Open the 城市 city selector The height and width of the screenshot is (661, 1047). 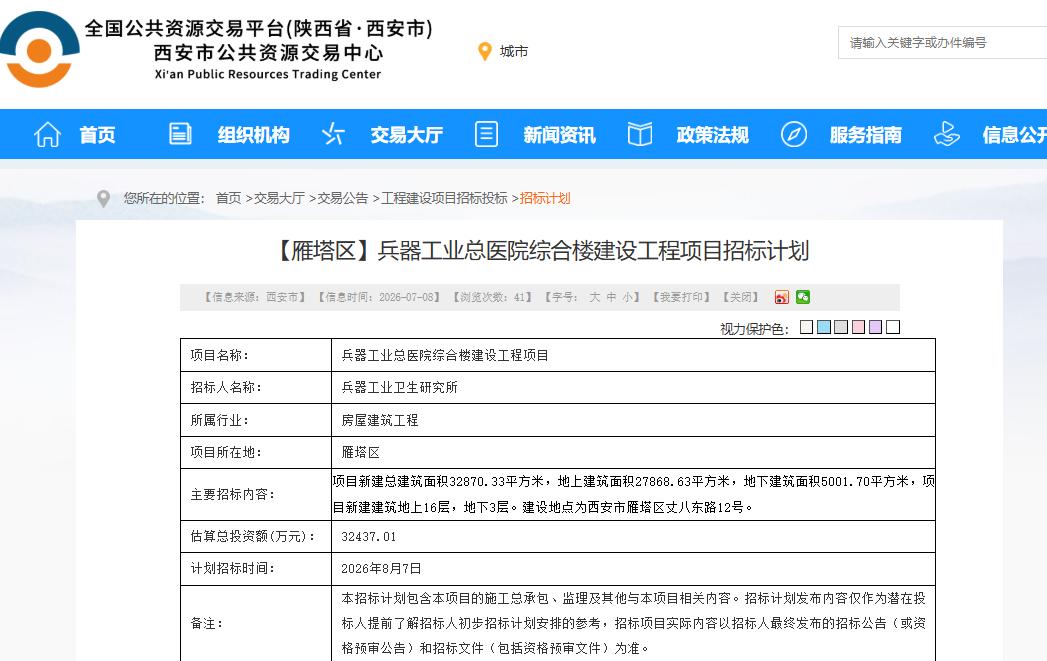click(513, 51)
